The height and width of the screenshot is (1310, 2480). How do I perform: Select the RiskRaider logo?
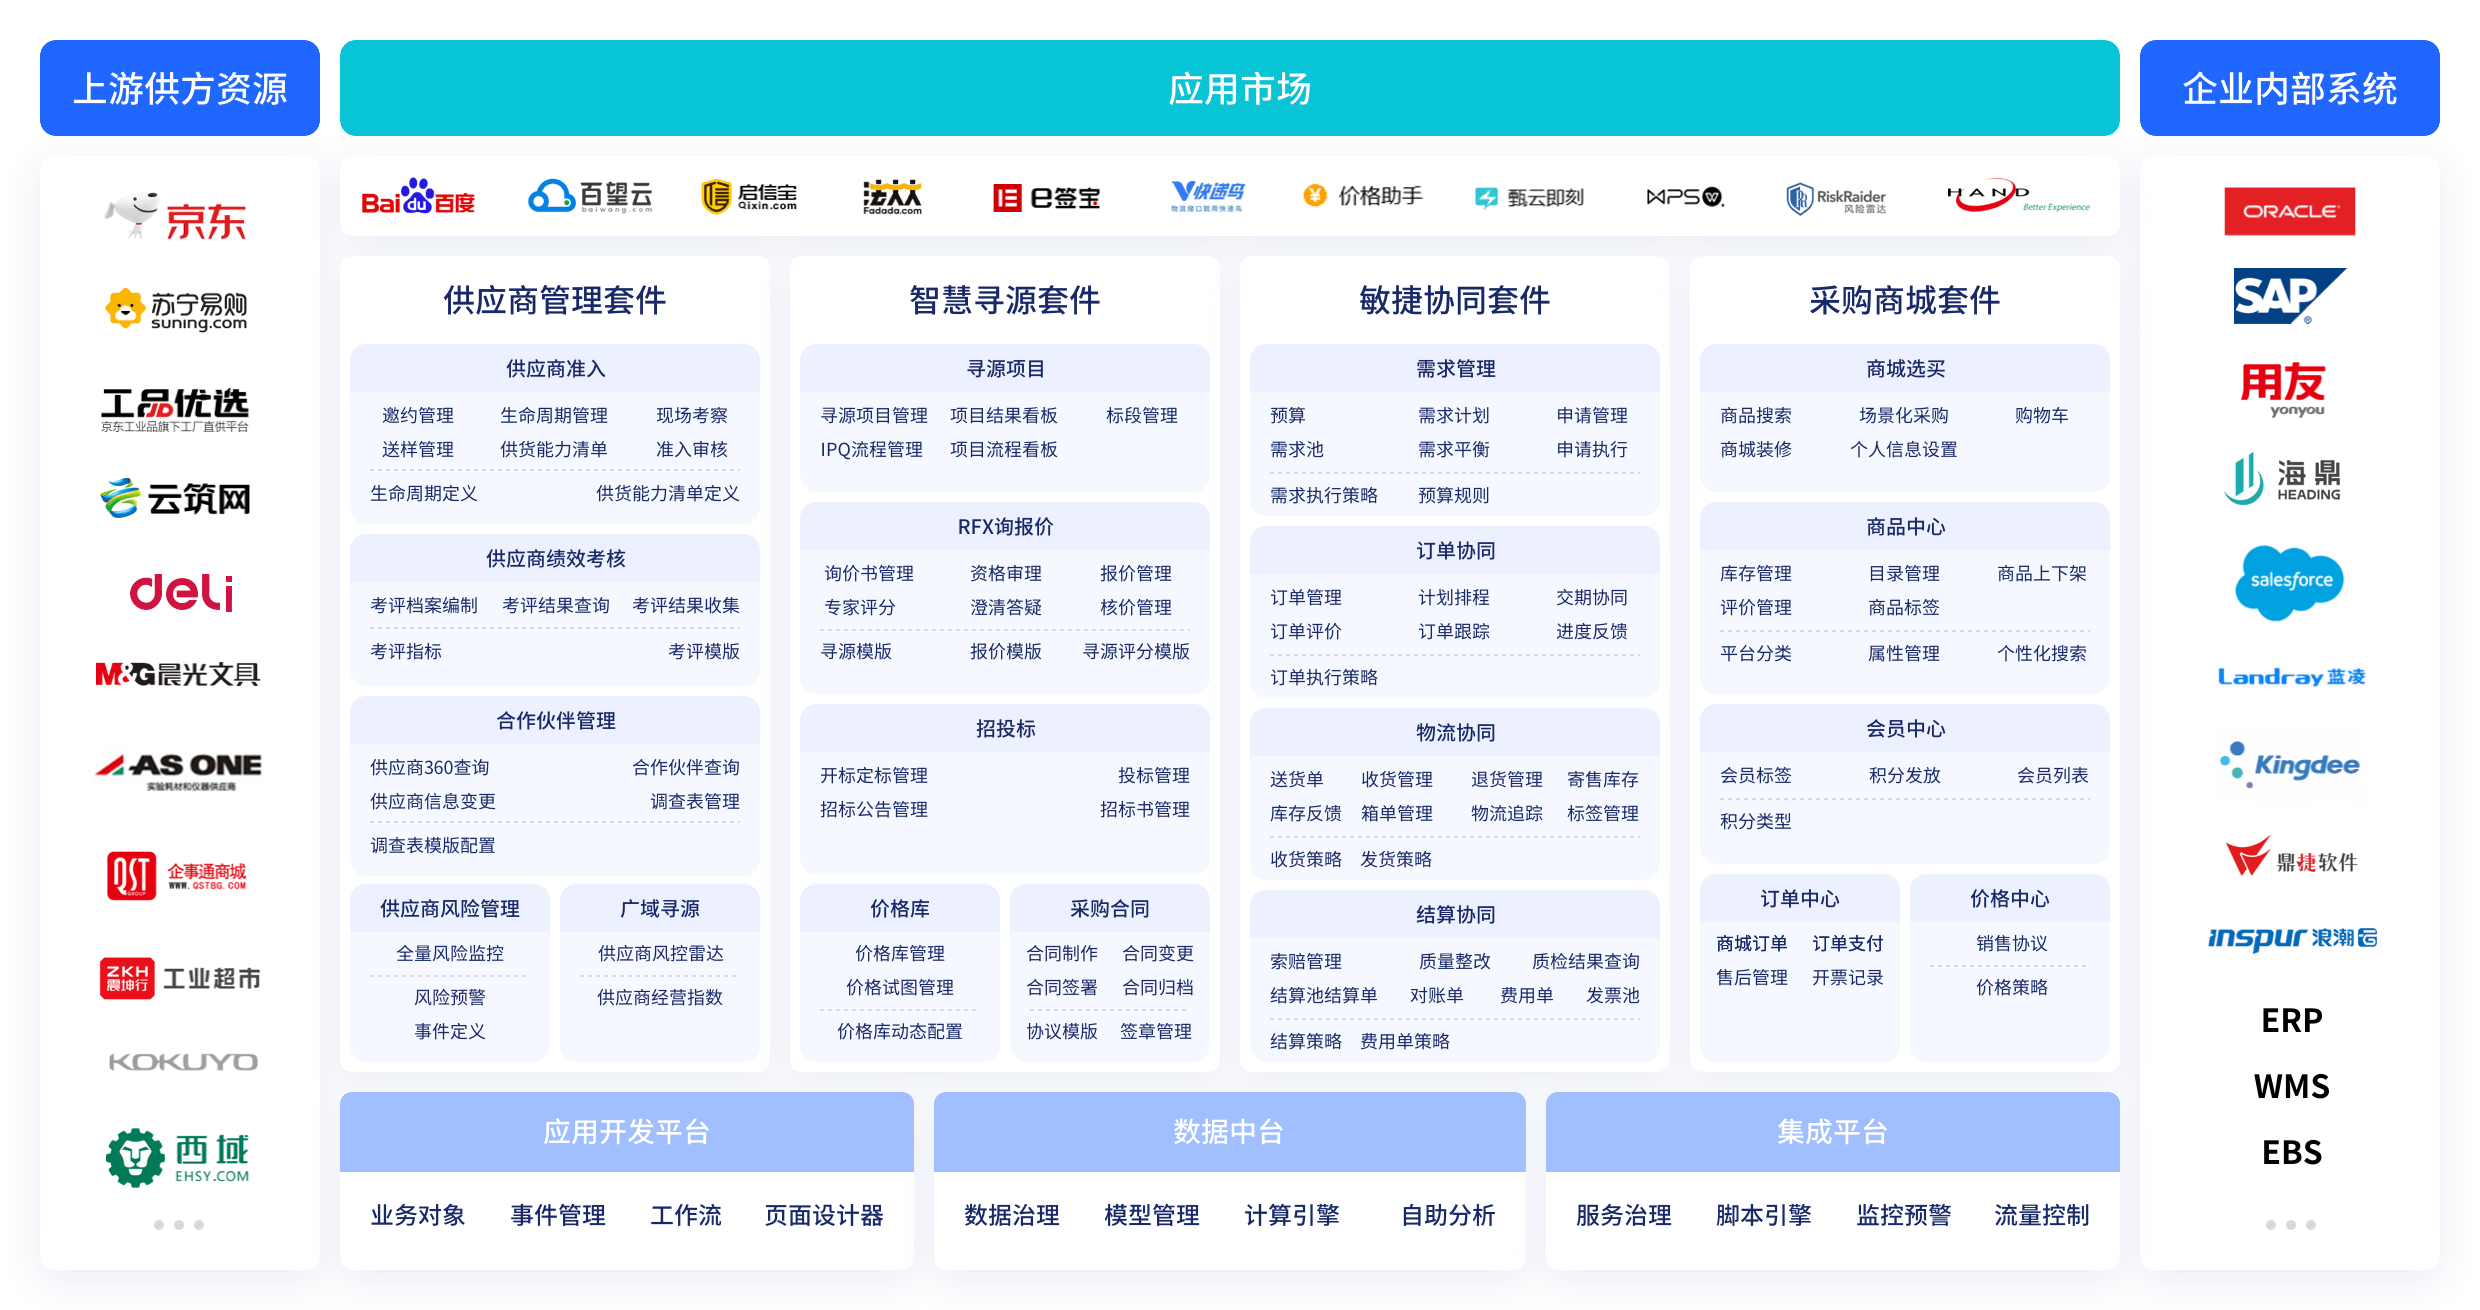pos(1836,199)
